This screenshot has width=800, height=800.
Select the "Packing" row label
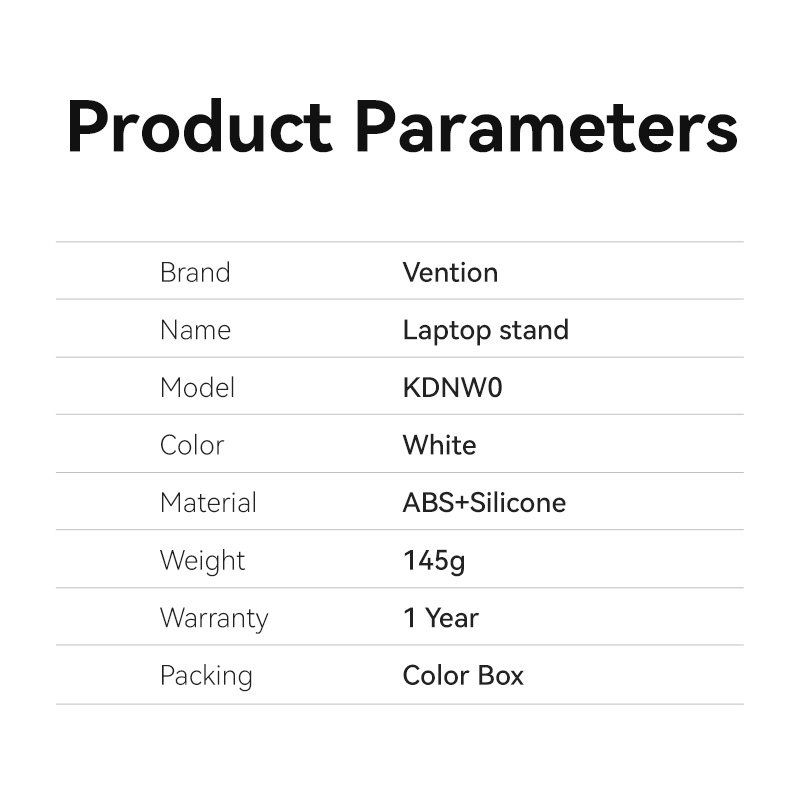coord(206,676)
